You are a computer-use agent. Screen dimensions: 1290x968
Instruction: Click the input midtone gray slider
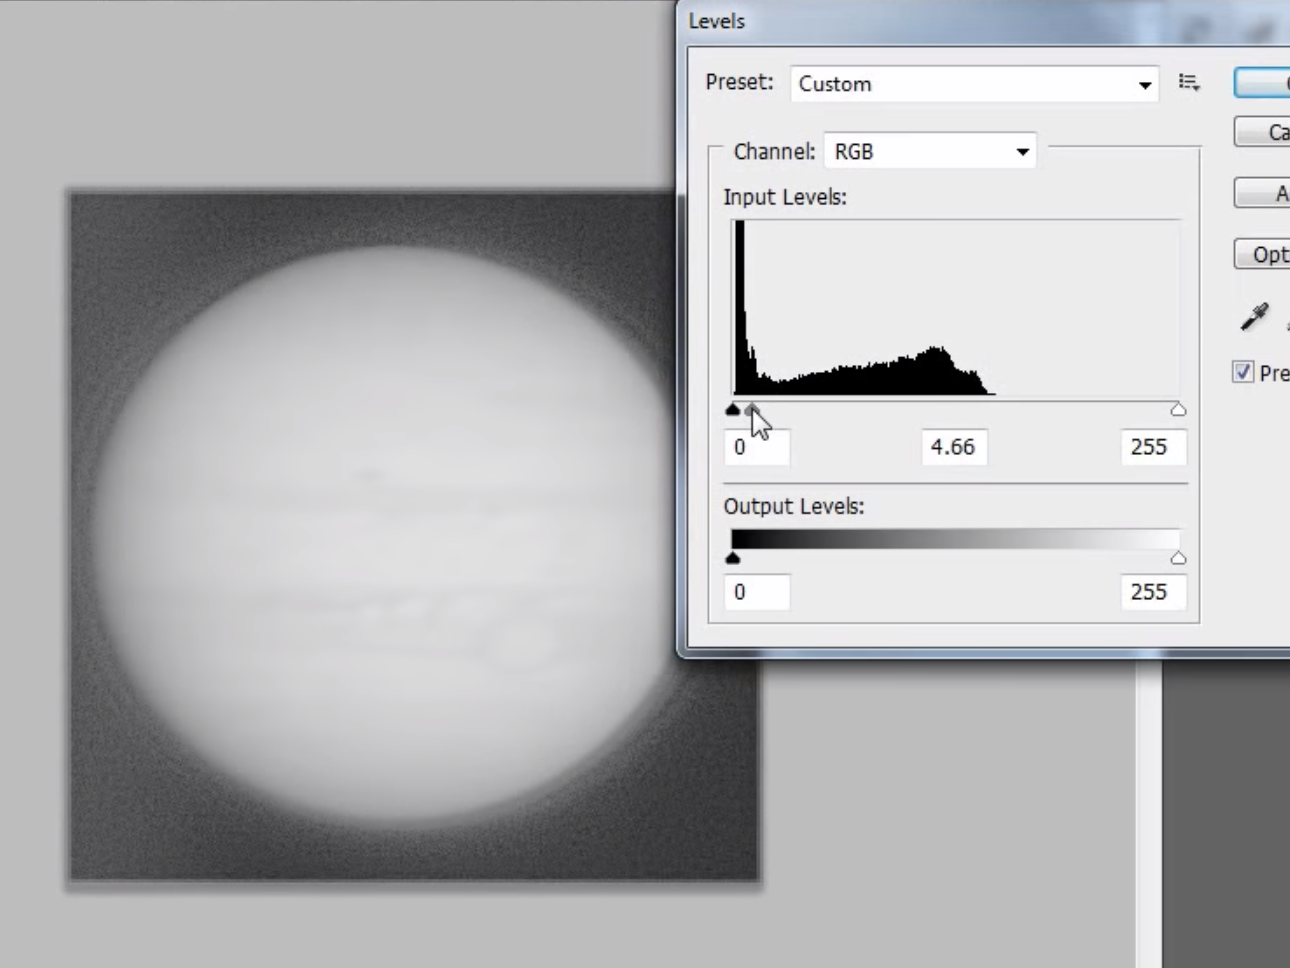point(752,409)
